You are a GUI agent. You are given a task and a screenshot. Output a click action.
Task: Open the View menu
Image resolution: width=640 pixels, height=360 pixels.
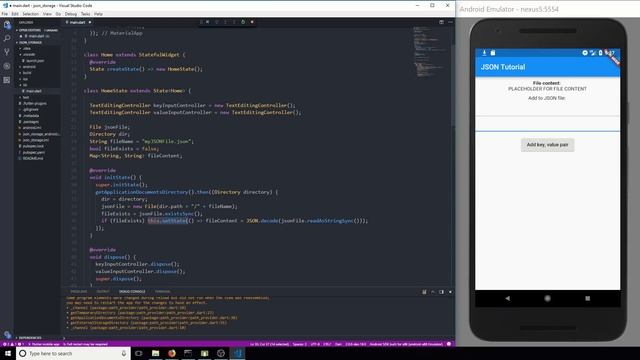coord(47,14)
